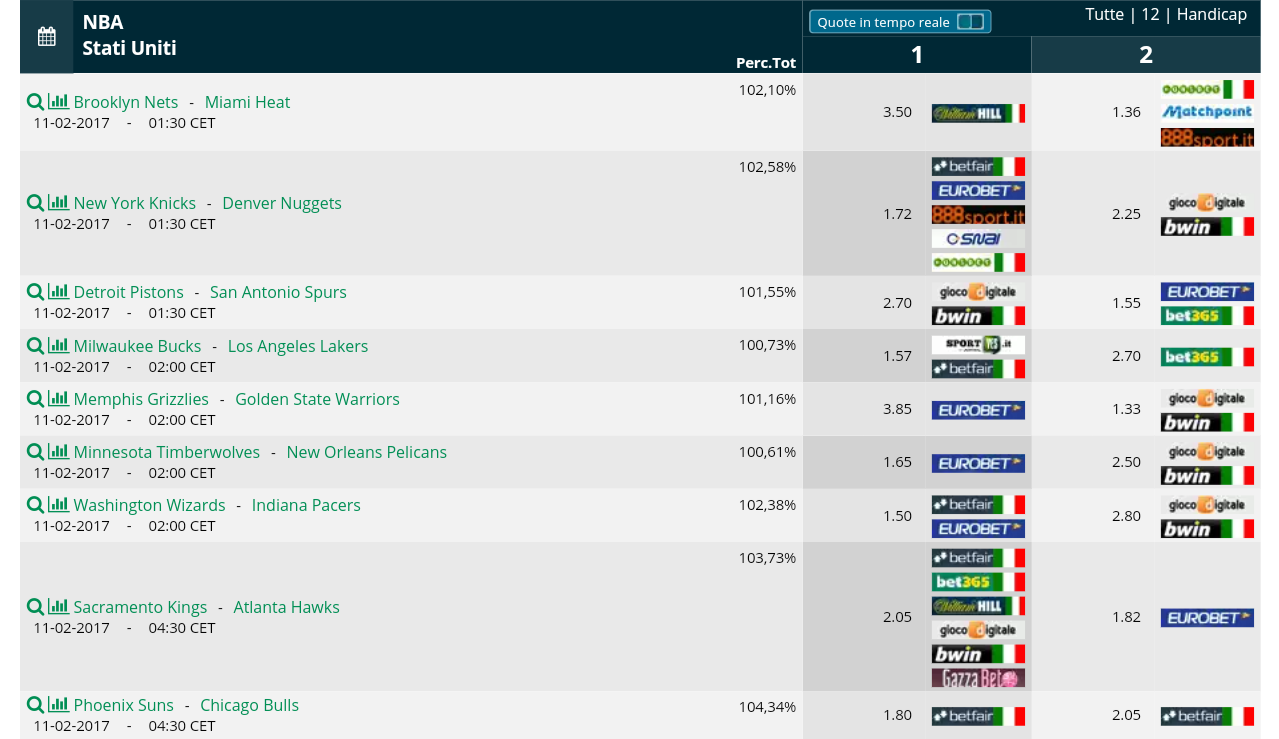Viewport: 1279px width, 739px height.
Task: Click odds 1.36 for Miami Heat
Action: [1126, 112]
